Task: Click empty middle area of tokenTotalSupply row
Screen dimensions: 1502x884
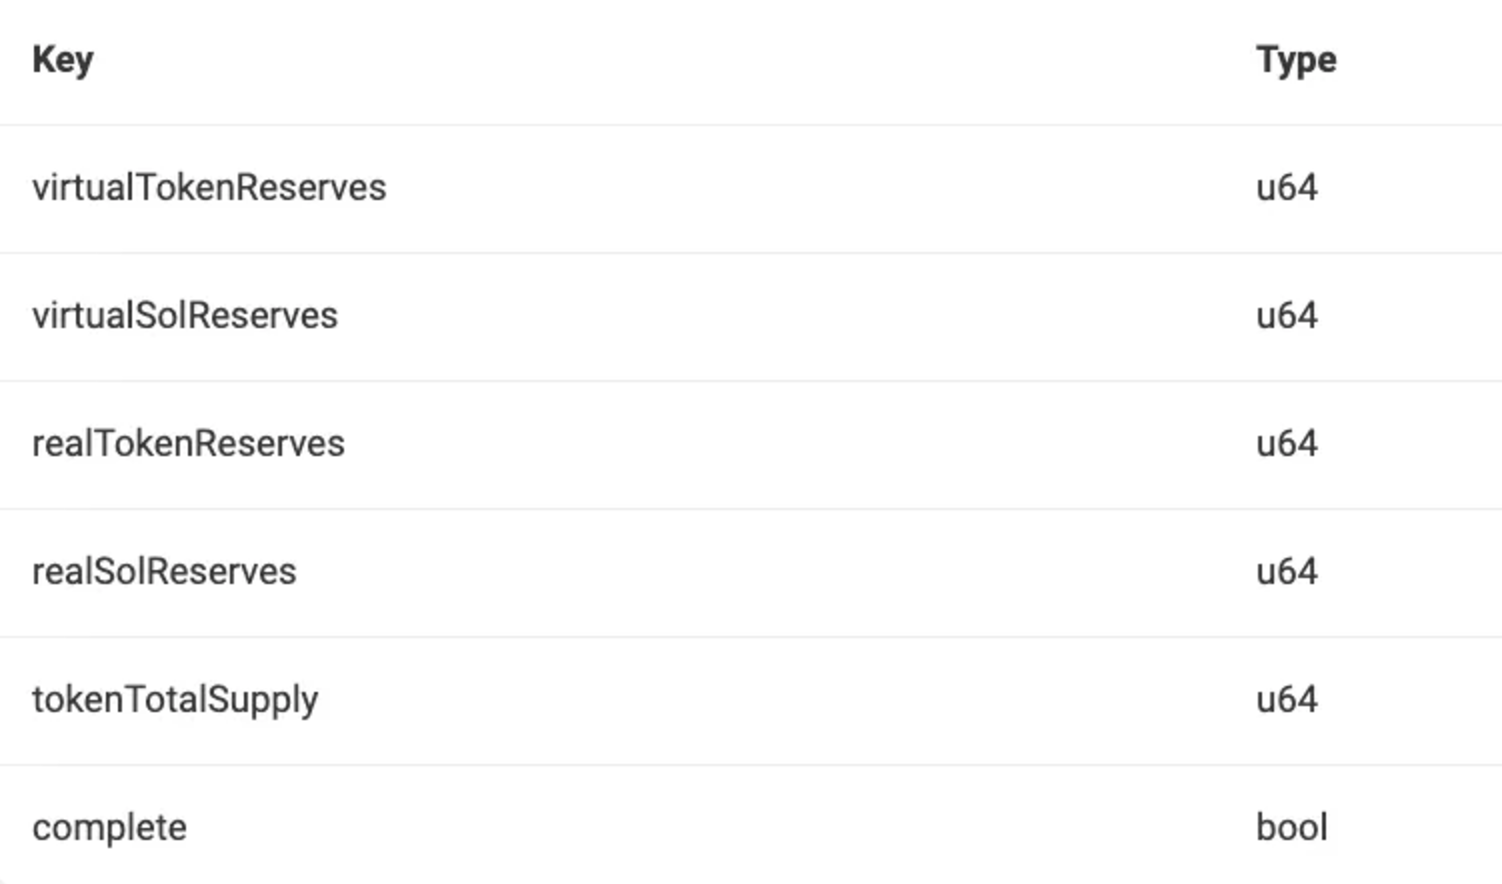Action: click(800, 700)
